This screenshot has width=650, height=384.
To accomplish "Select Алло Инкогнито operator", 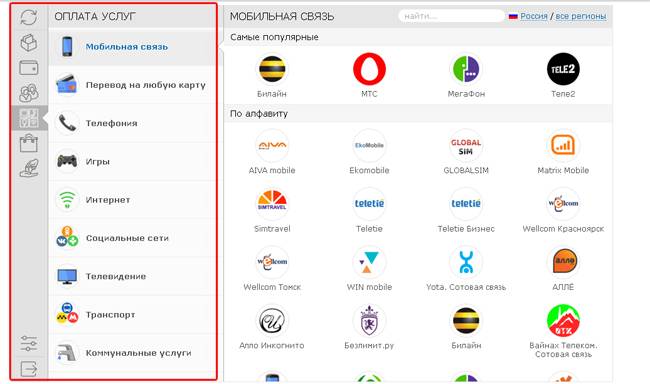I will [272, 327].
